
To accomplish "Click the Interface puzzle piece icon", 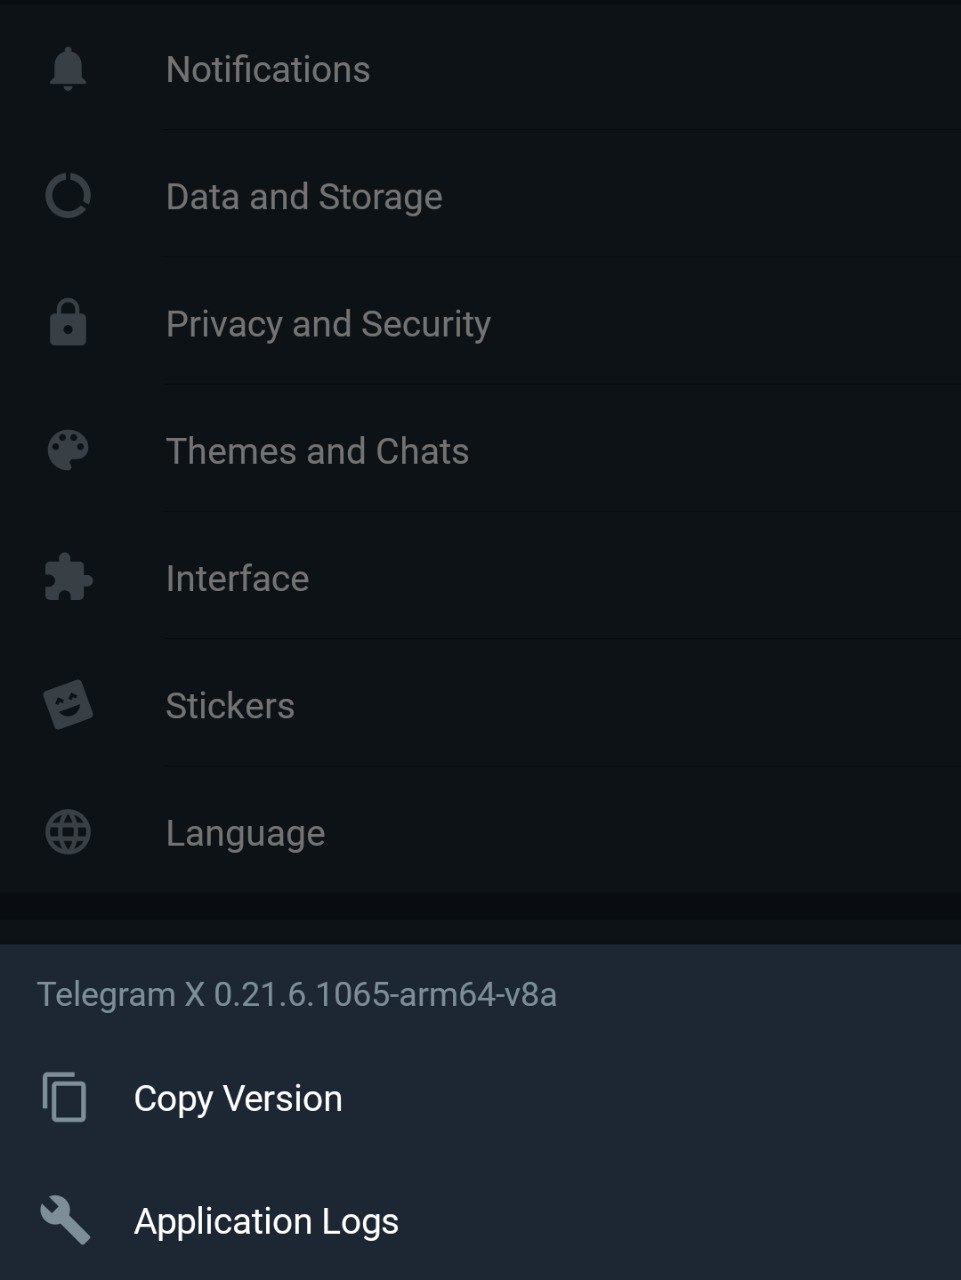I will click(68, 578).
